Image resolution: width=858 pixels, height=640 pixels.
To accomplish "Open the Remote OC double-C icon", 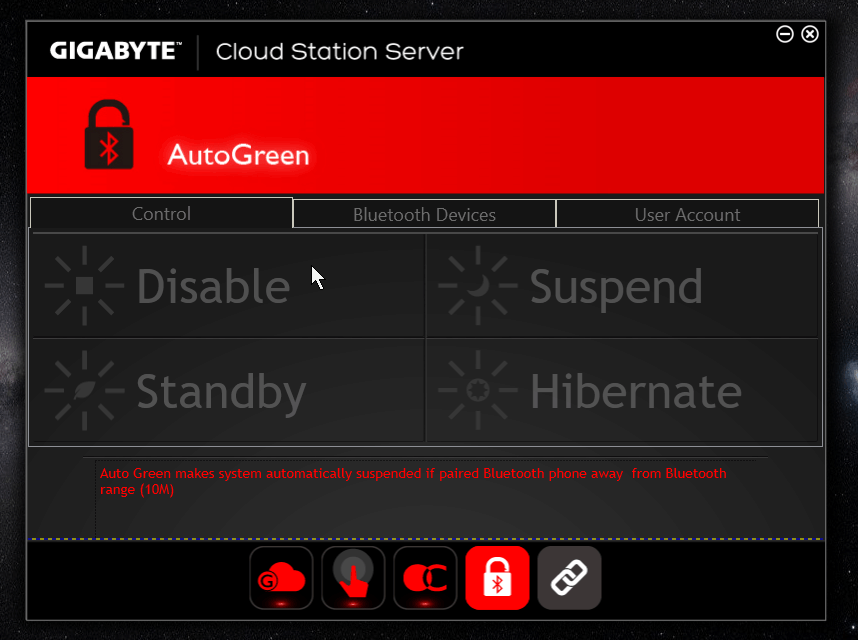I will [x=425, y=578].
